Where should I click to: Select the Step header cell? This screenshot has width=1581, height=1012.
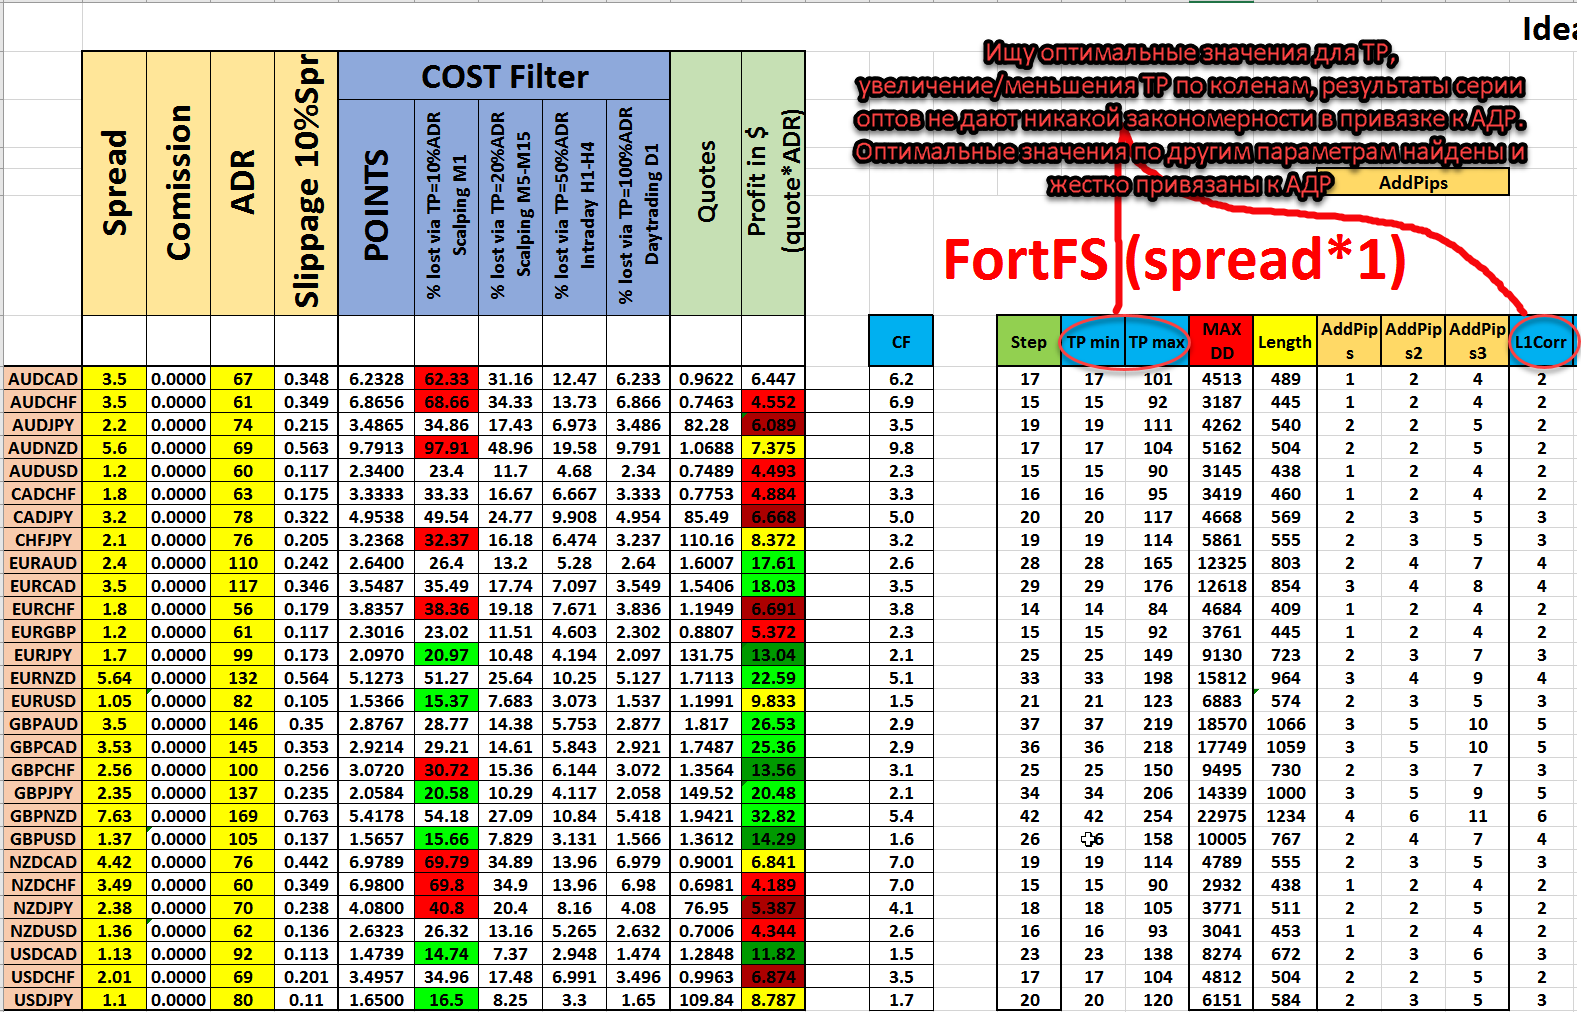tap(1029, 342)
